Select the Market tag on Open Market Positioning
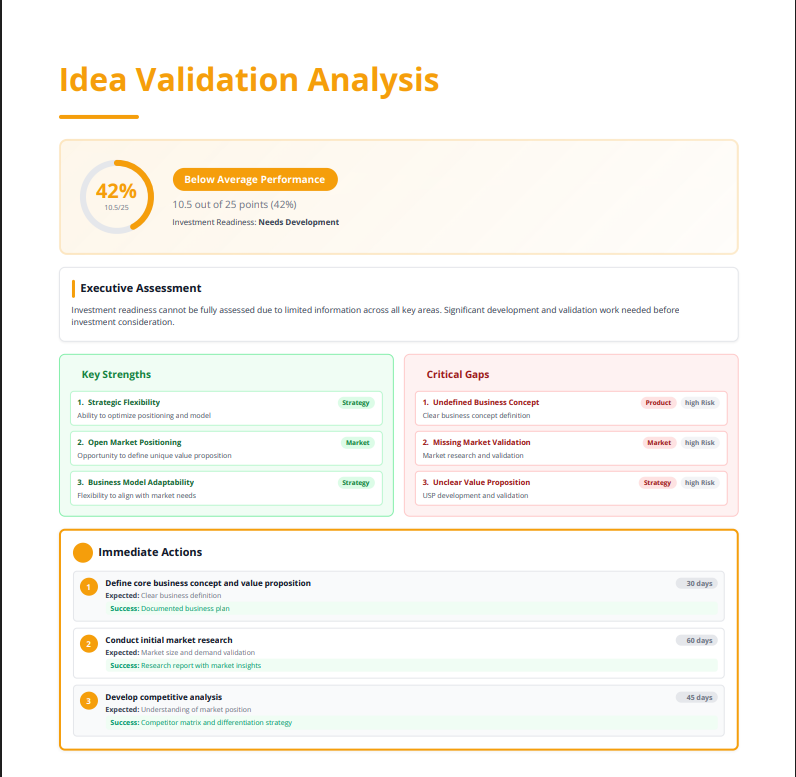The width and height of the screenshot is (796, 777). tap(357, 442)
